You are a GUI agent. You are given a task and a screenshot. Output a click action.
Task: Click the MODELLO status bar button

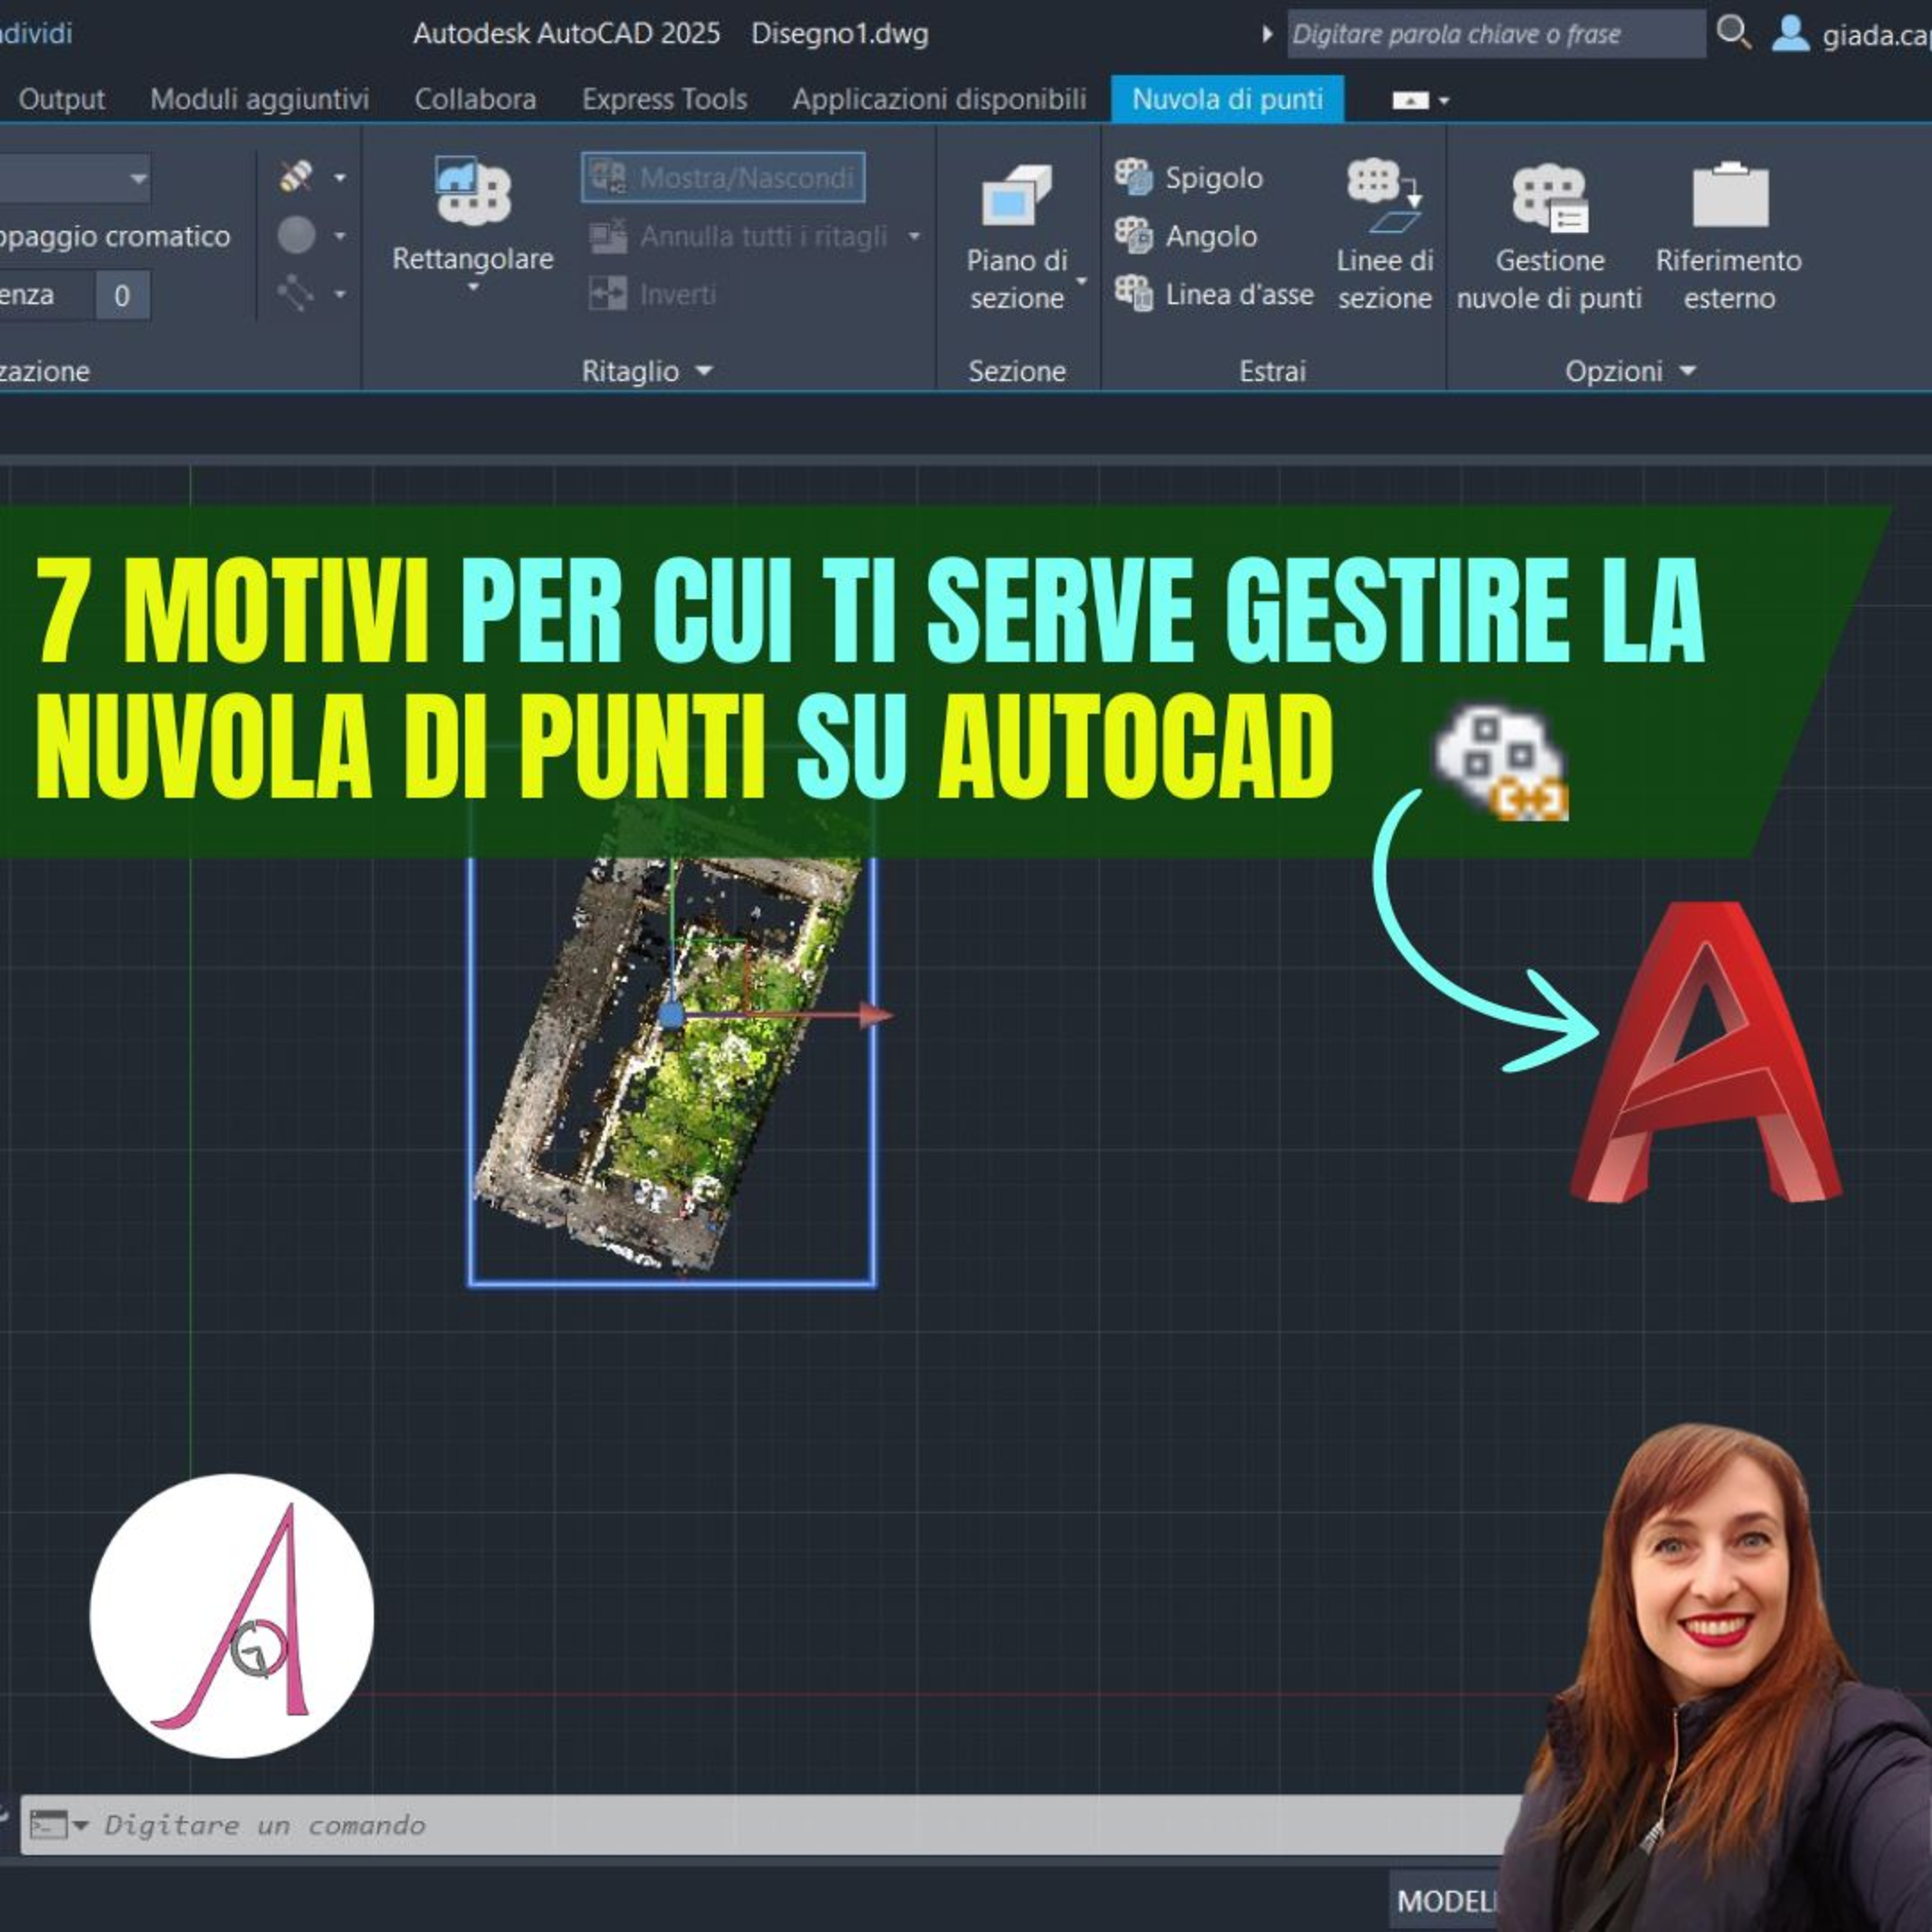[x=1444, y=1901]
